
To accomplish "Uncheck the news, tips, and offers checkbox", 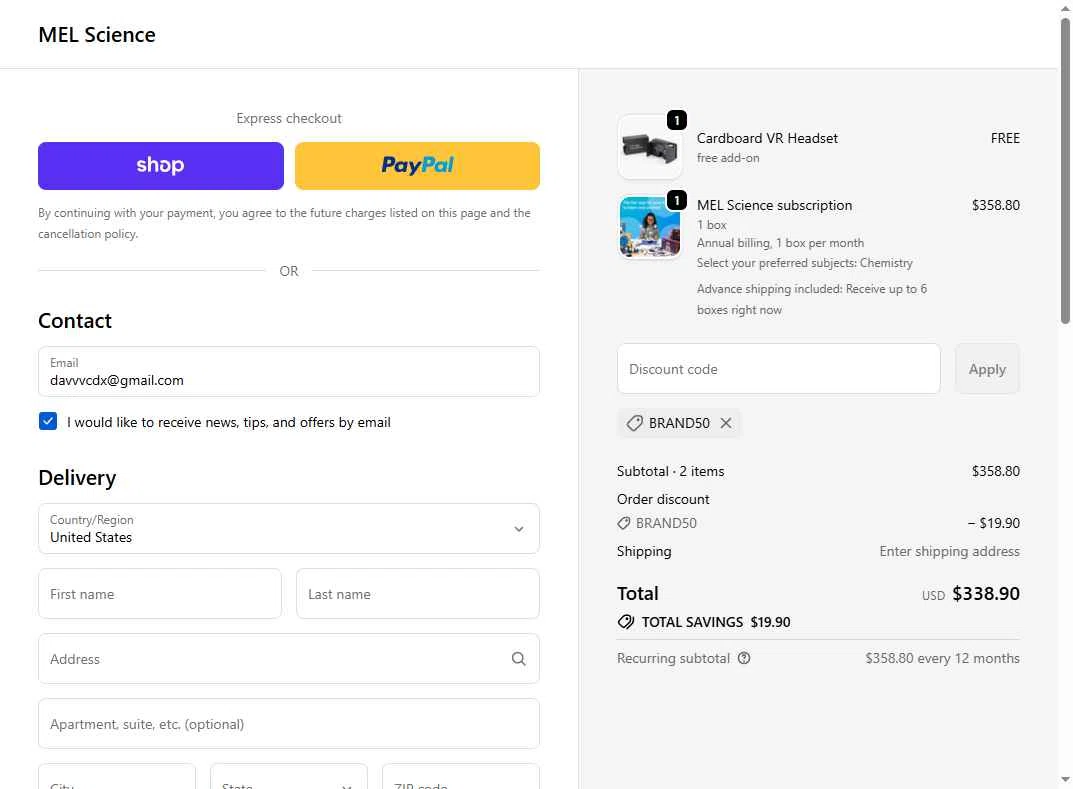I will pos(48,422).
